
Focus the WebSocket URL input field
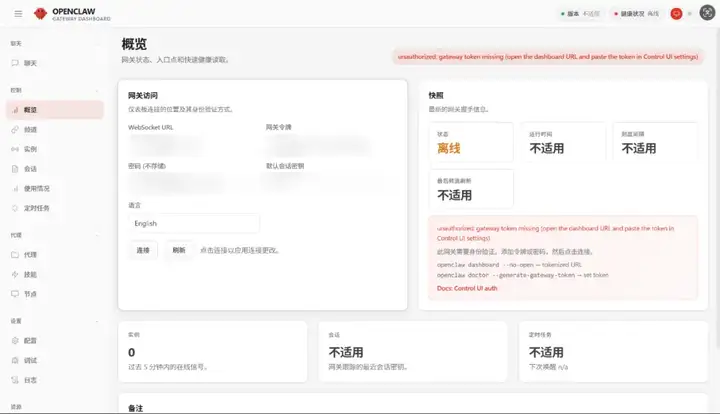[x=193, y=145]
